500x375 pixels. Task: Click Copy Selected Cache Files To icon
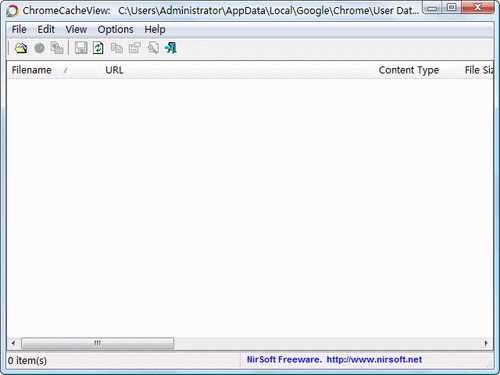coord(57,48)
